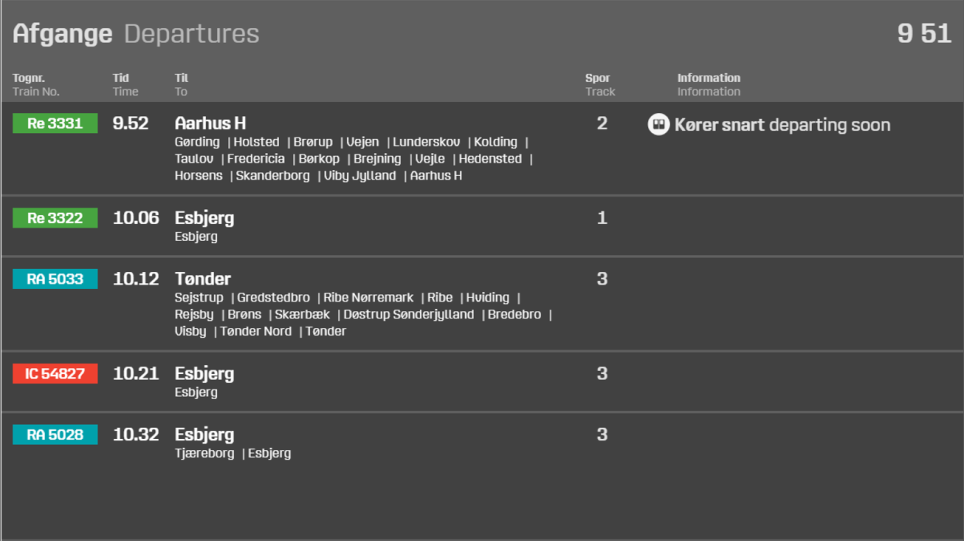The height and width of the screenshot is (541, 964).
Task: Select the green Re 3331 train badge
Action: click(x=55, y=123)
